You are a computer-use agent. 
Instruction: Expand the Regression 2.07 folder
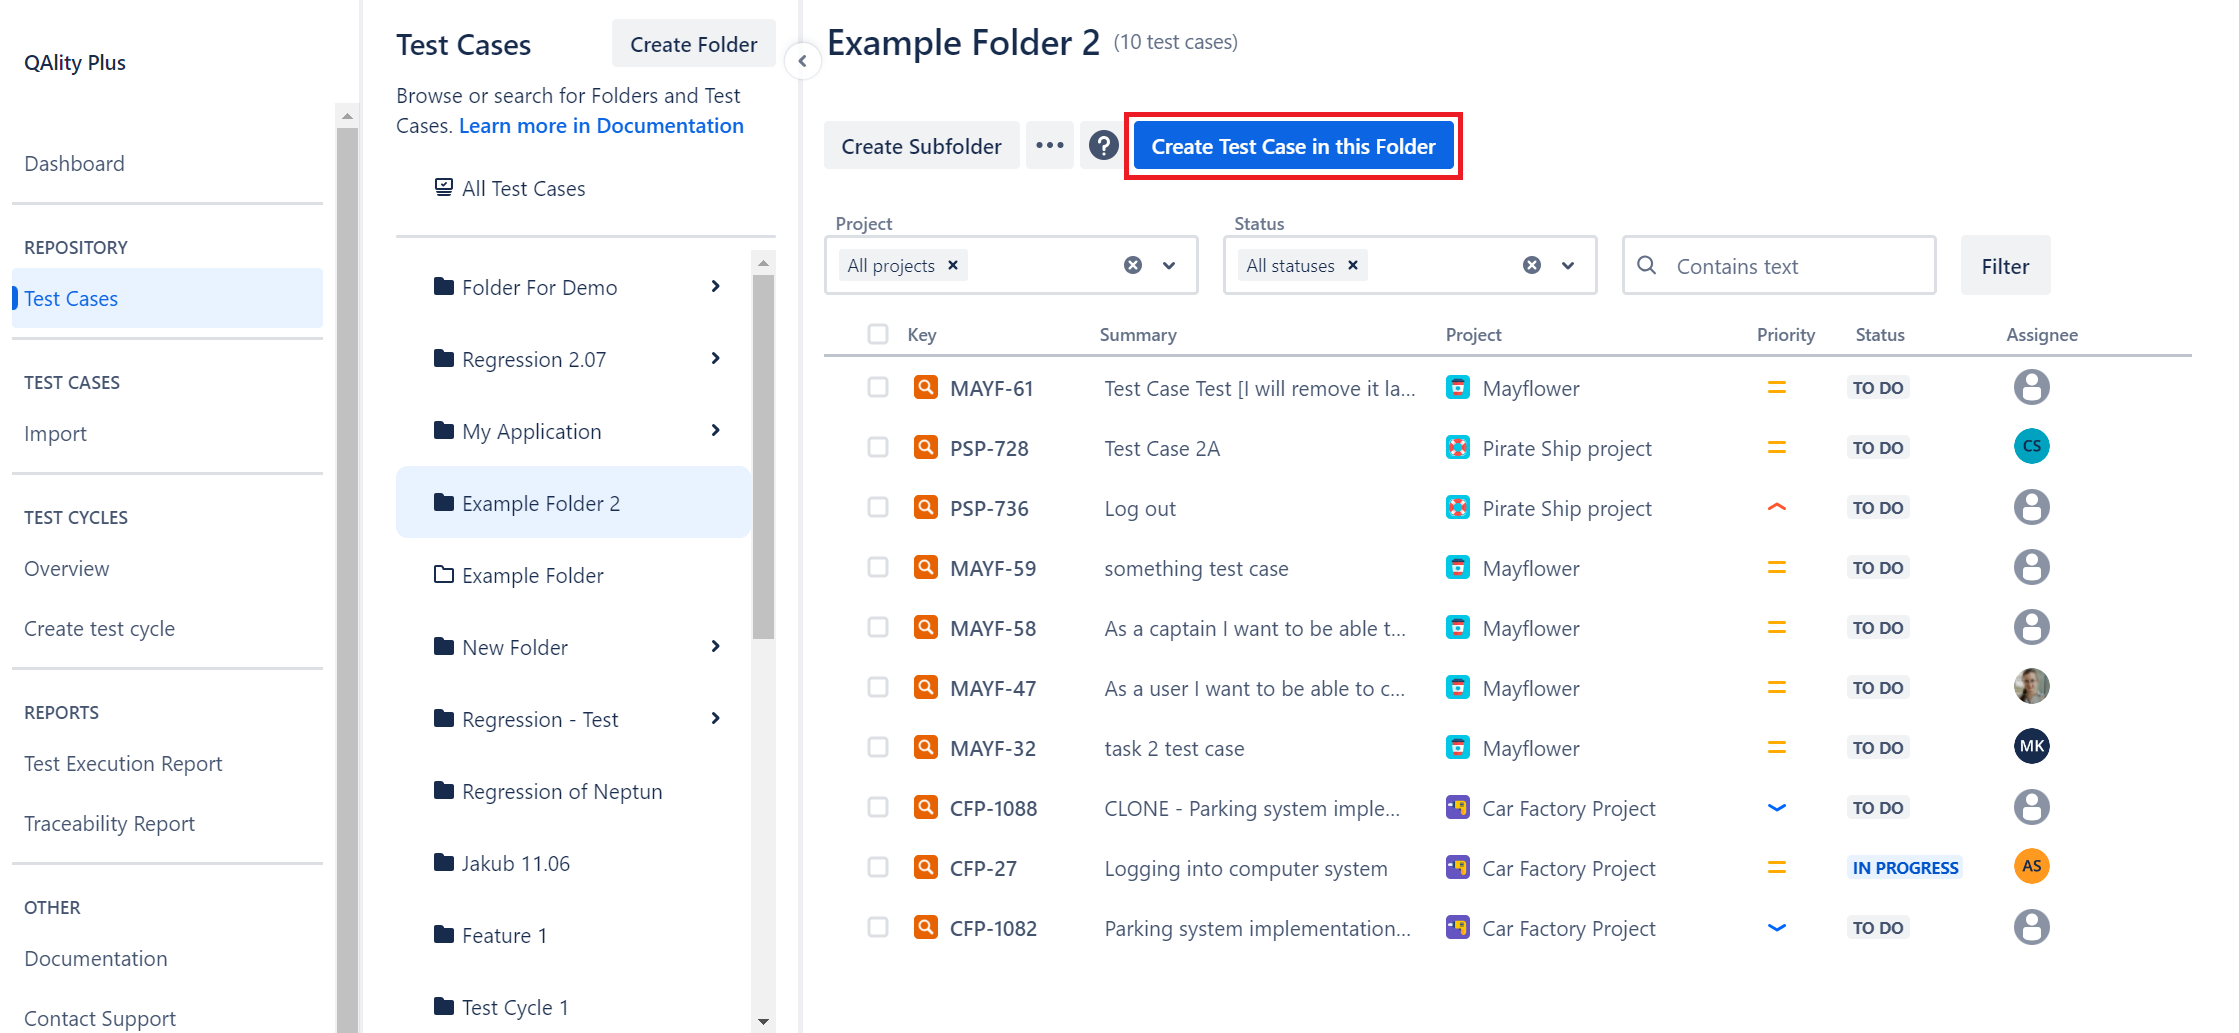[715, 358]
